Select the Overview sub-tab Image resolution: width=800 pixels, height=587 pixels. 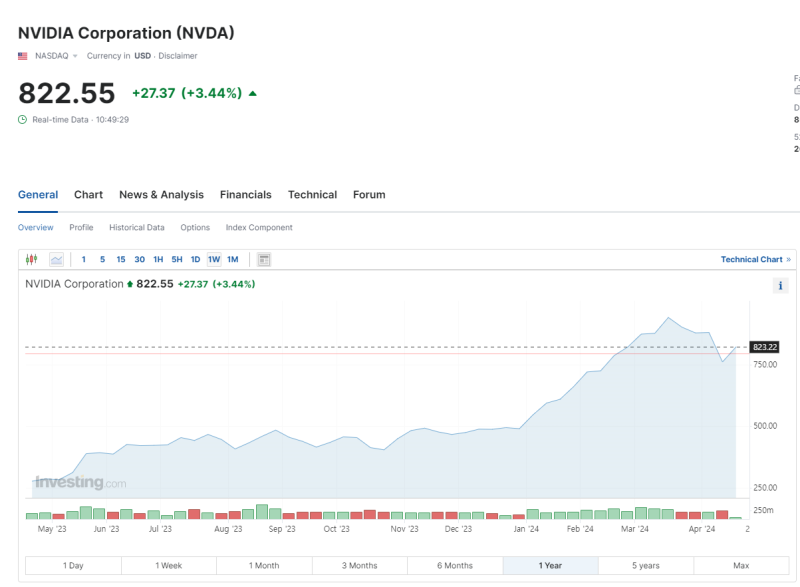(35, 227)
